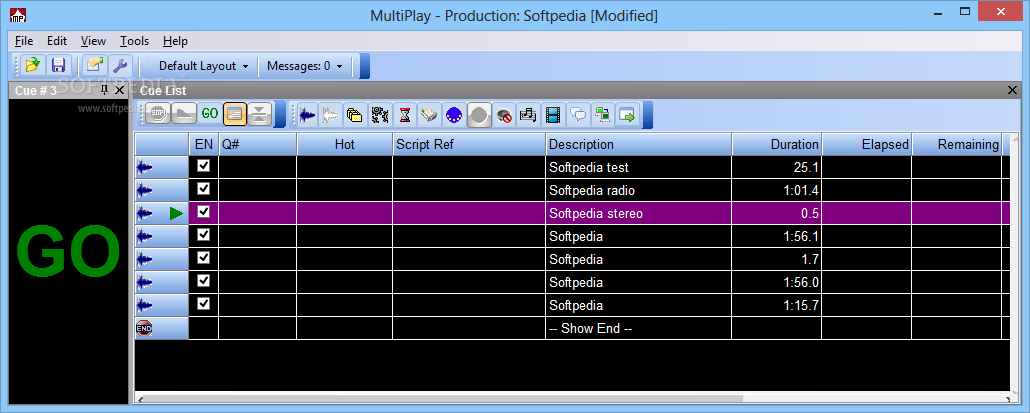Open the Messages: 0 dropdown
Screen dimensions: 1030x413
[305, 66]
